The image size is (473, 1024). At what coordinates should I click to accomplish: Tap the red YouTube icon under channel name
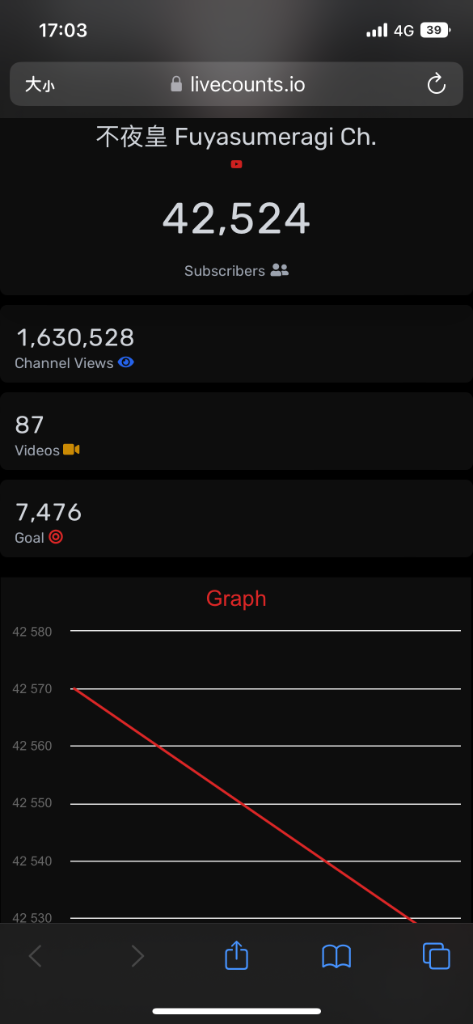[236, 165]
